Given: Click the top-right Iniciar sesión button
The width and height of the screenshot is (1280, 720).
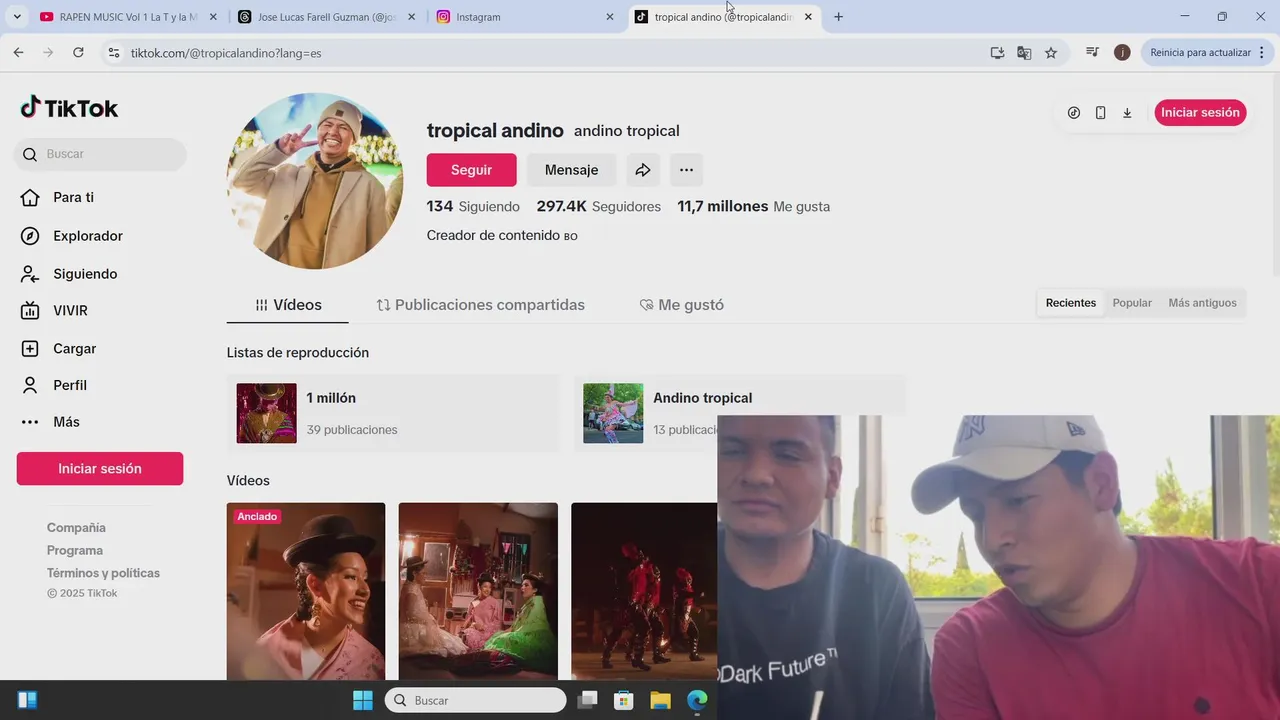Looking at the screenshot, I should pyautogui.click(x=1200, y=113).
